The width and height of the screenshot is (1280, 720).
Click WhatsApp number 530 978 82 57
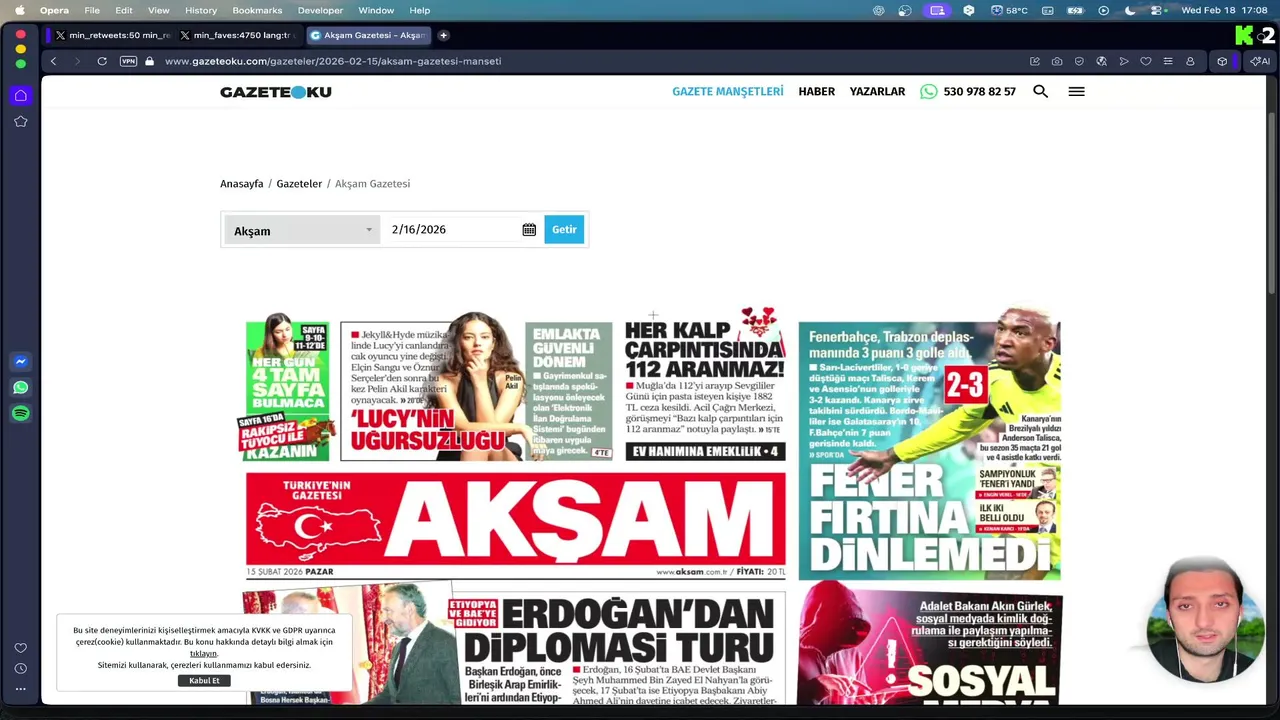pyautogui.click(x=968, y=91)
